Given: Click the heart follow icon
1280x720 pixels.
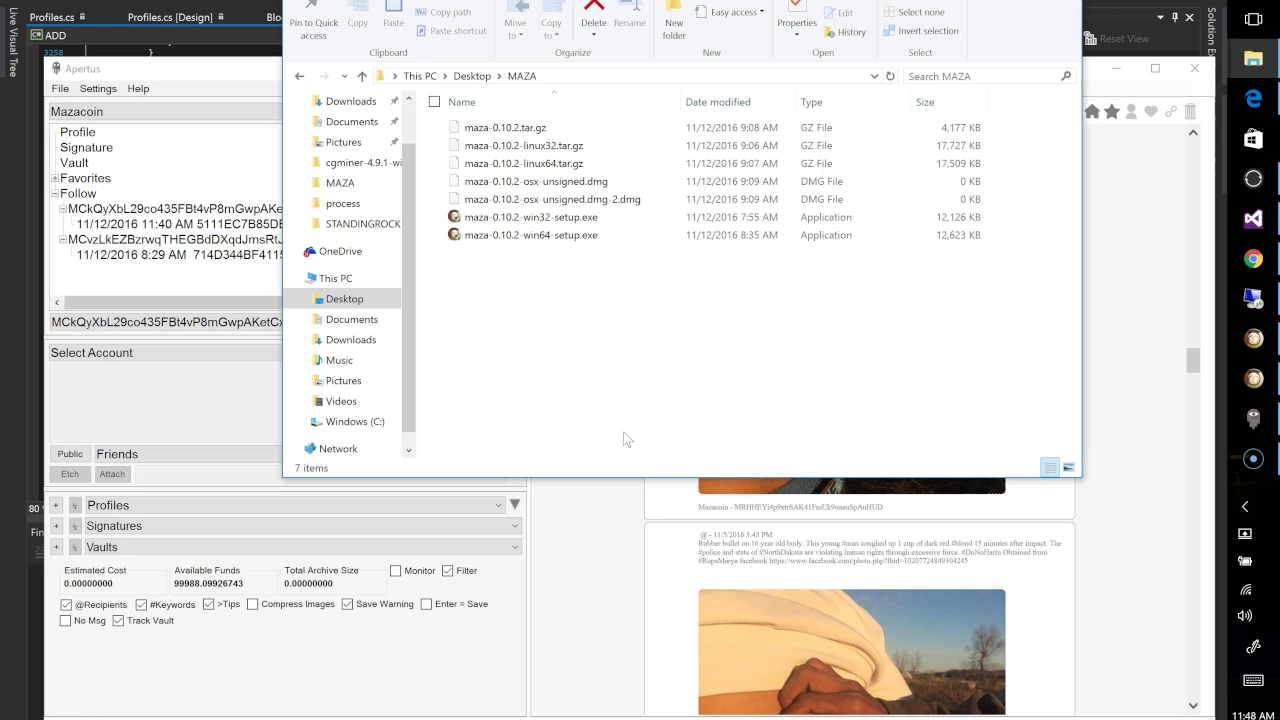Looking at the screenshot, I should (1151, 112).
